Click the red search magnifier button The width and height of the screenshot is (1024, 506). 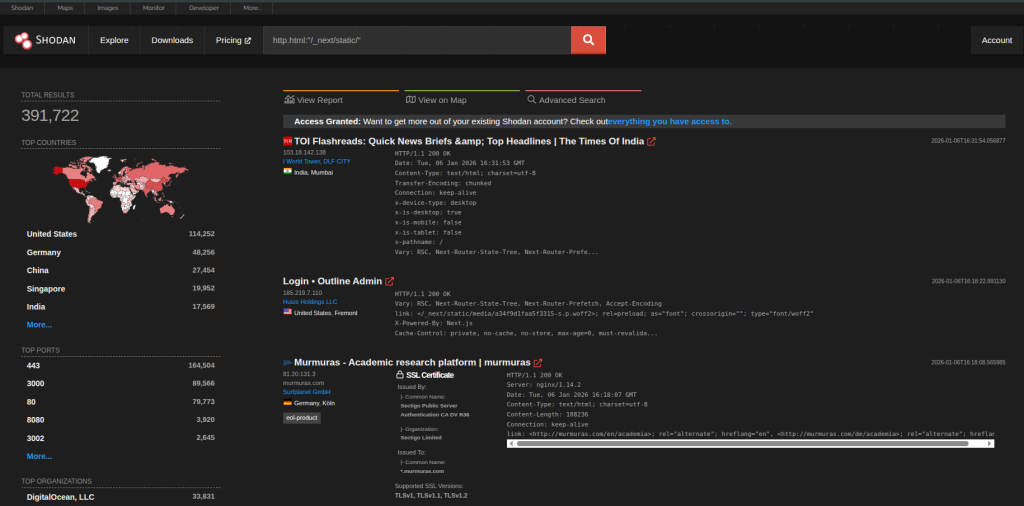coord(588,40)
